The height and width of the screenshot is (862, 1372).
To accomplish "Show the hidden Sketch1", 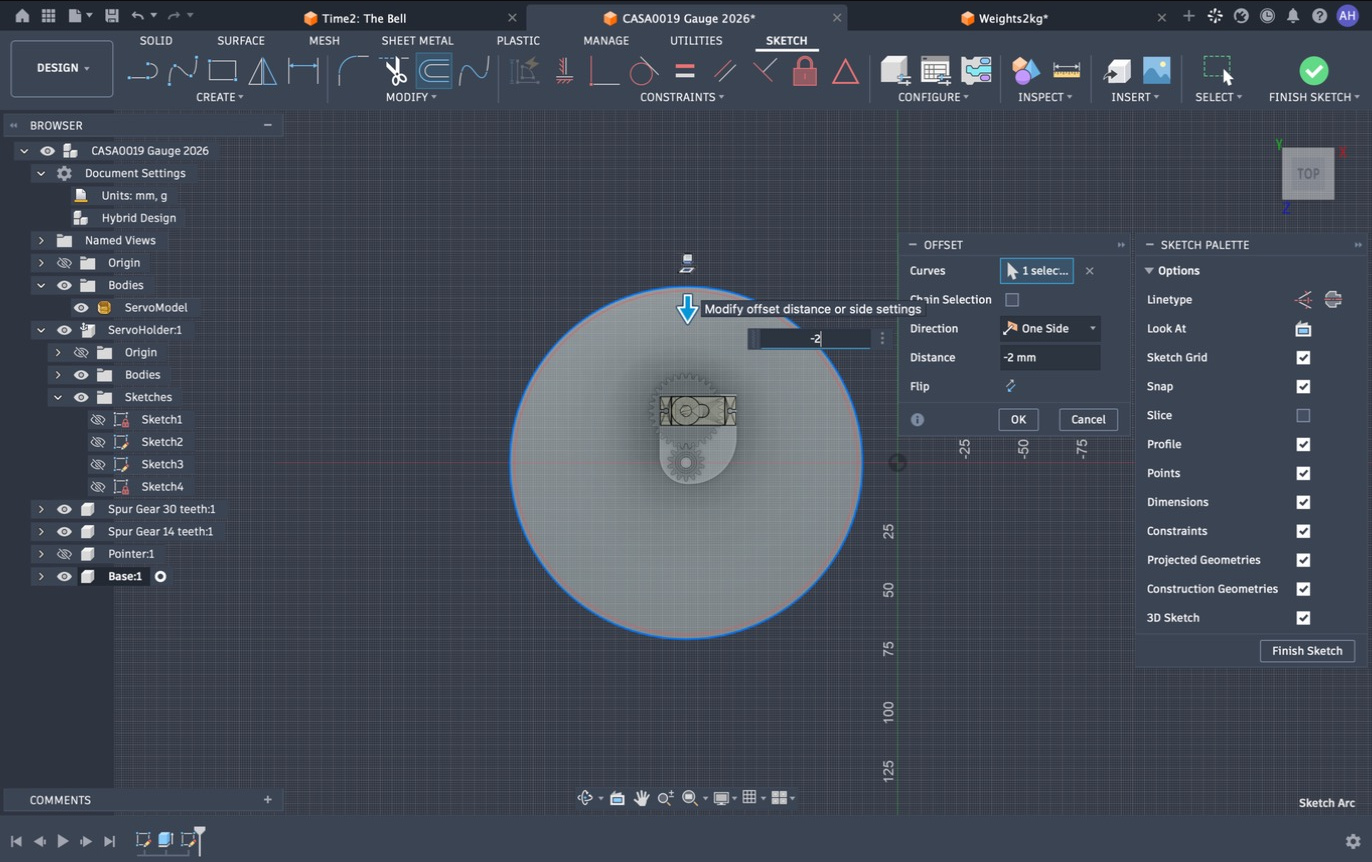I will [x=98, y=420].
